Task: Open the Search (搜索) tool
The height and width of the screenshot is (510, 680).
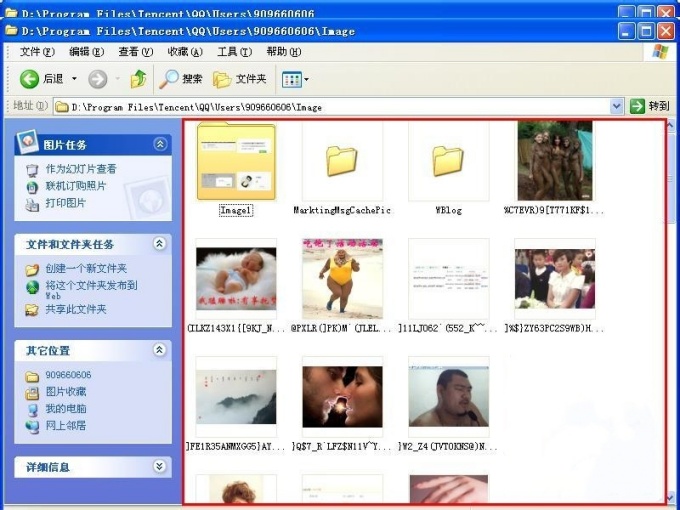Action: click(x=181, y=79)
